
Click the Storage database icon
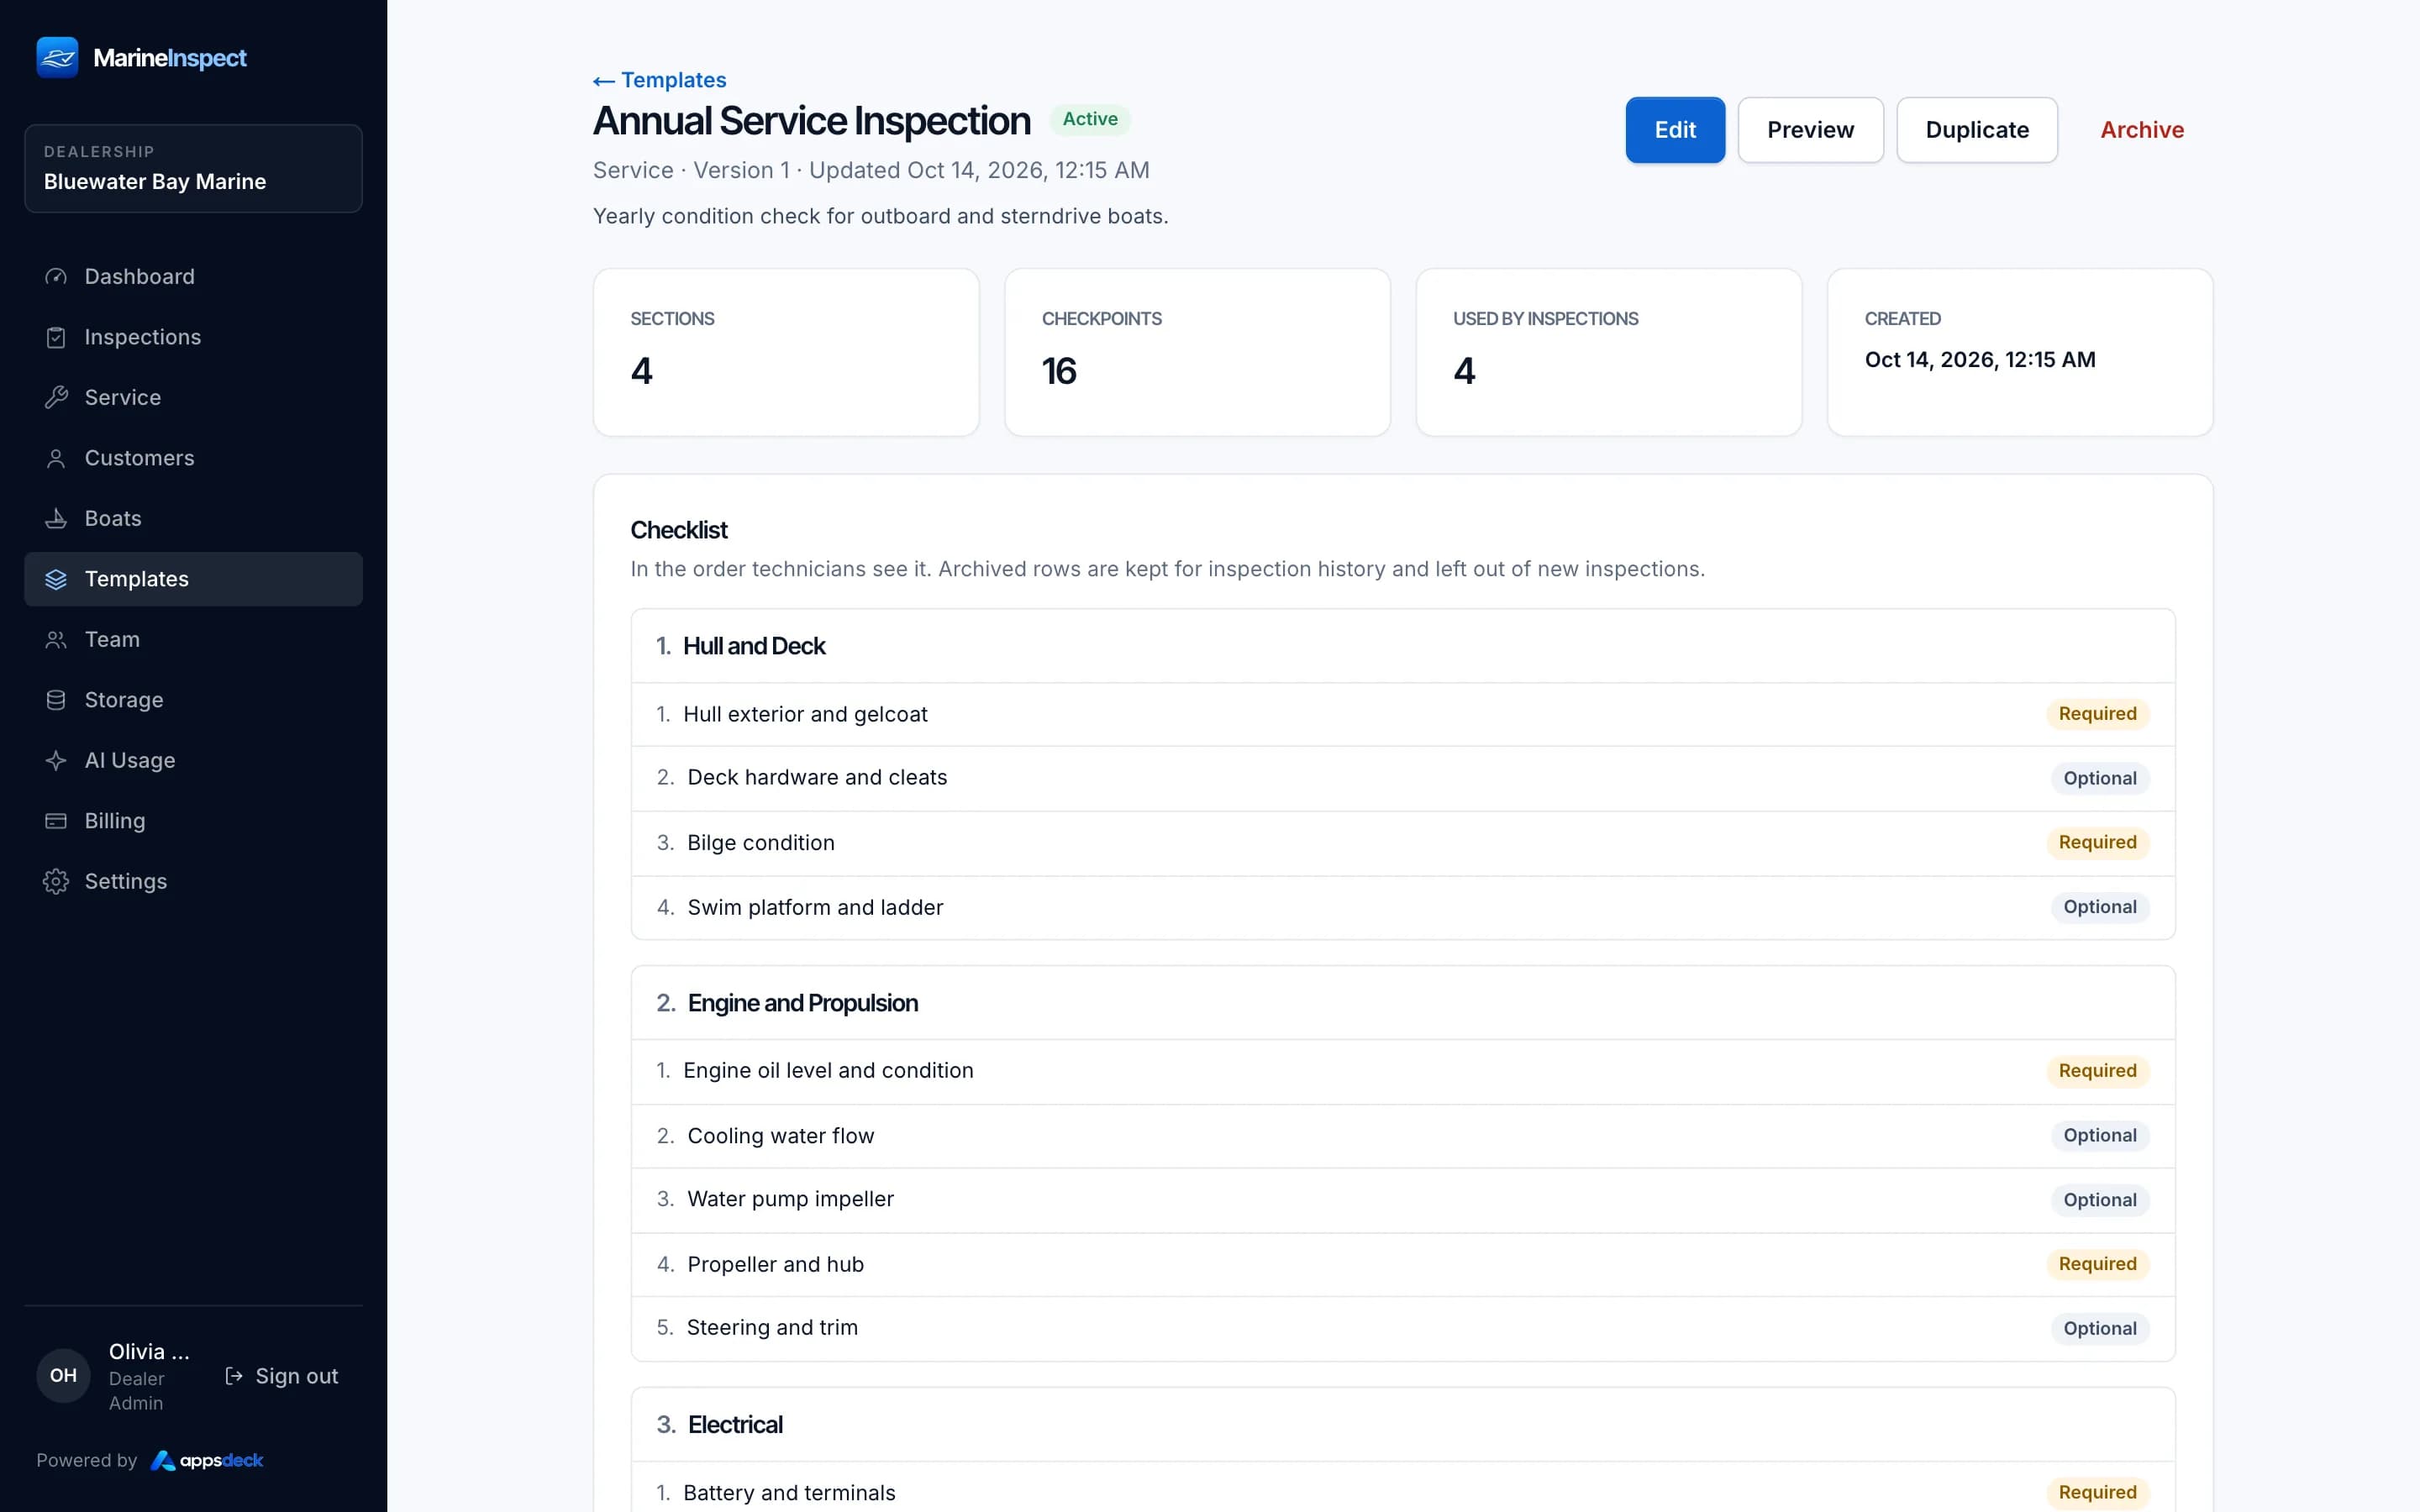56,701
